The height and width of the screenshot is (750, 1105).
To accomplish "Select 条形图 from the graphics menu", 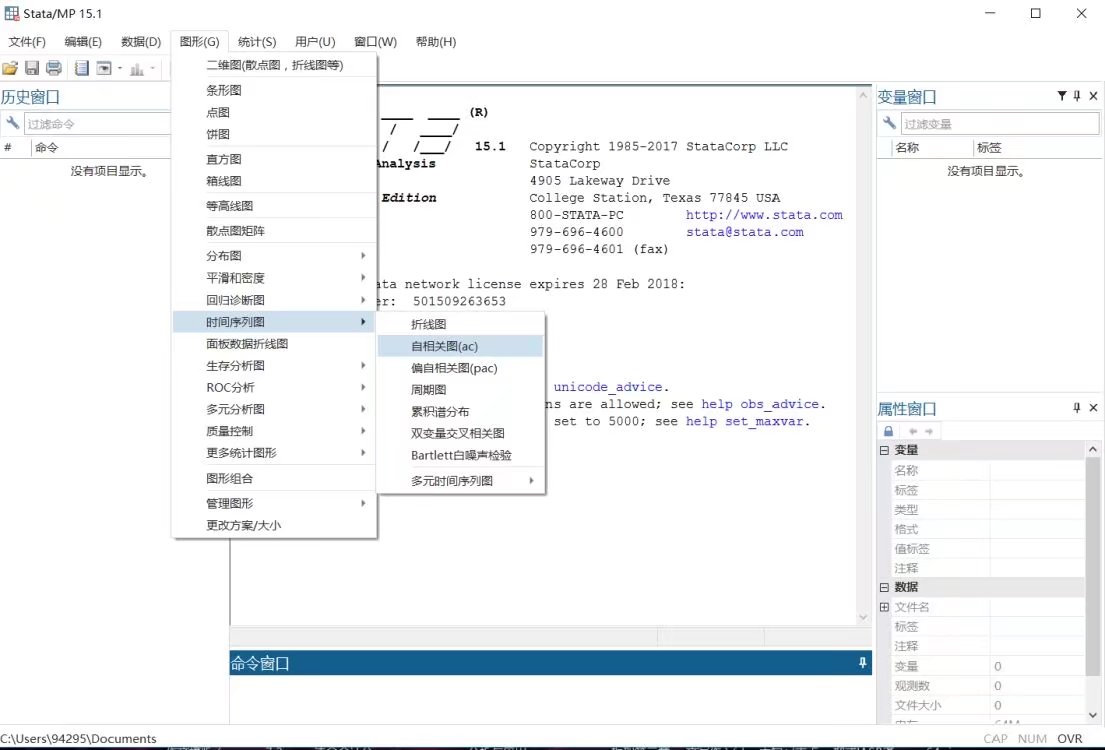I will tap(274, 90).
